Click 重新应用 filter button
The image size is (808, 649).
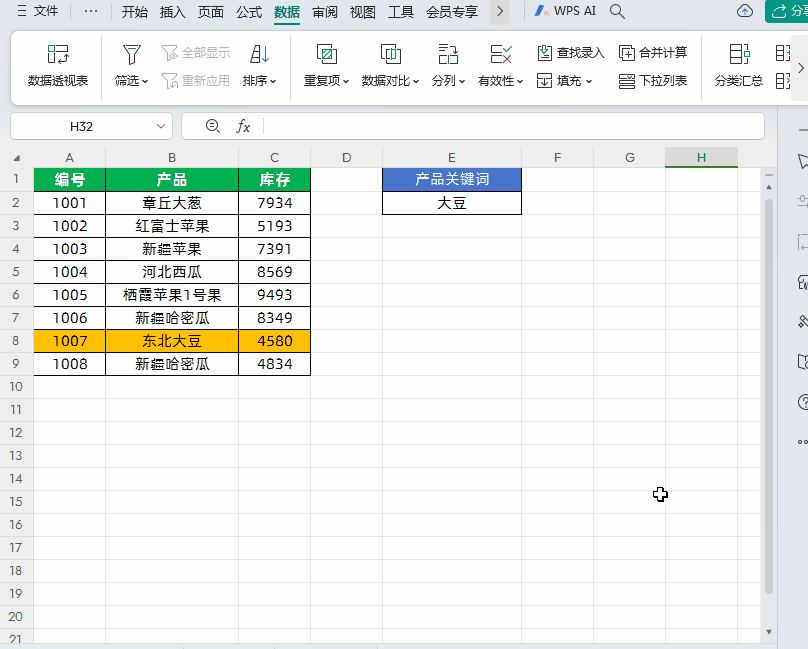coord(196,80)
